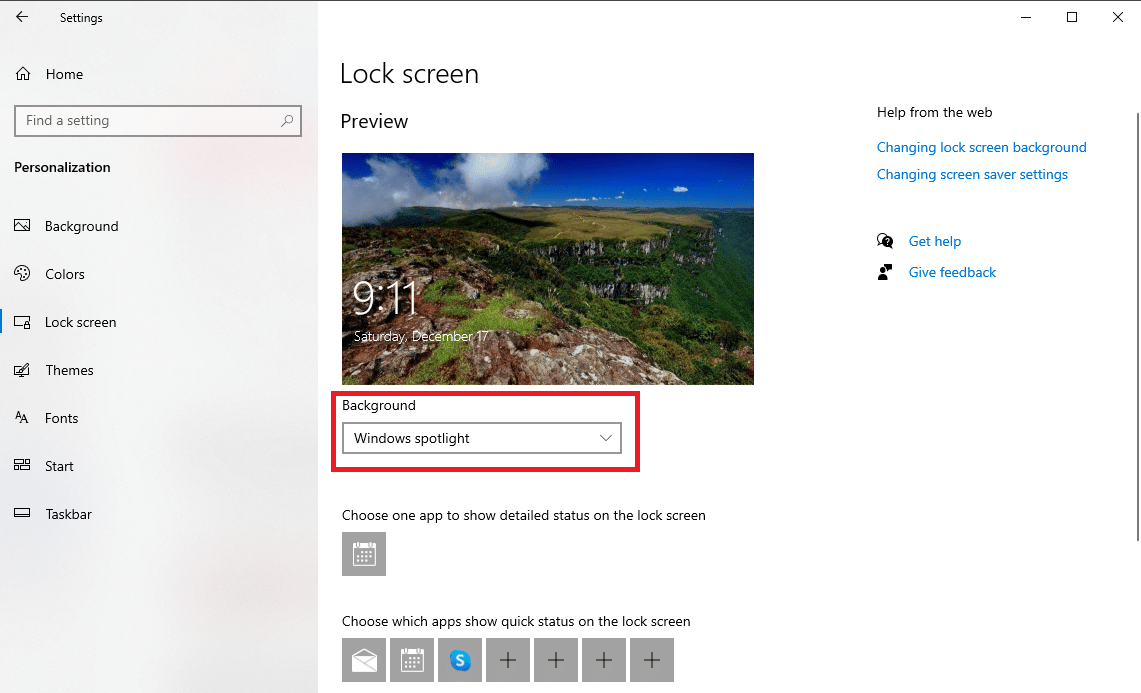Open Home in Settings sidebar
Image resolution: width=1141 pixels, height=693 pixels.
[x=49, y=74]
